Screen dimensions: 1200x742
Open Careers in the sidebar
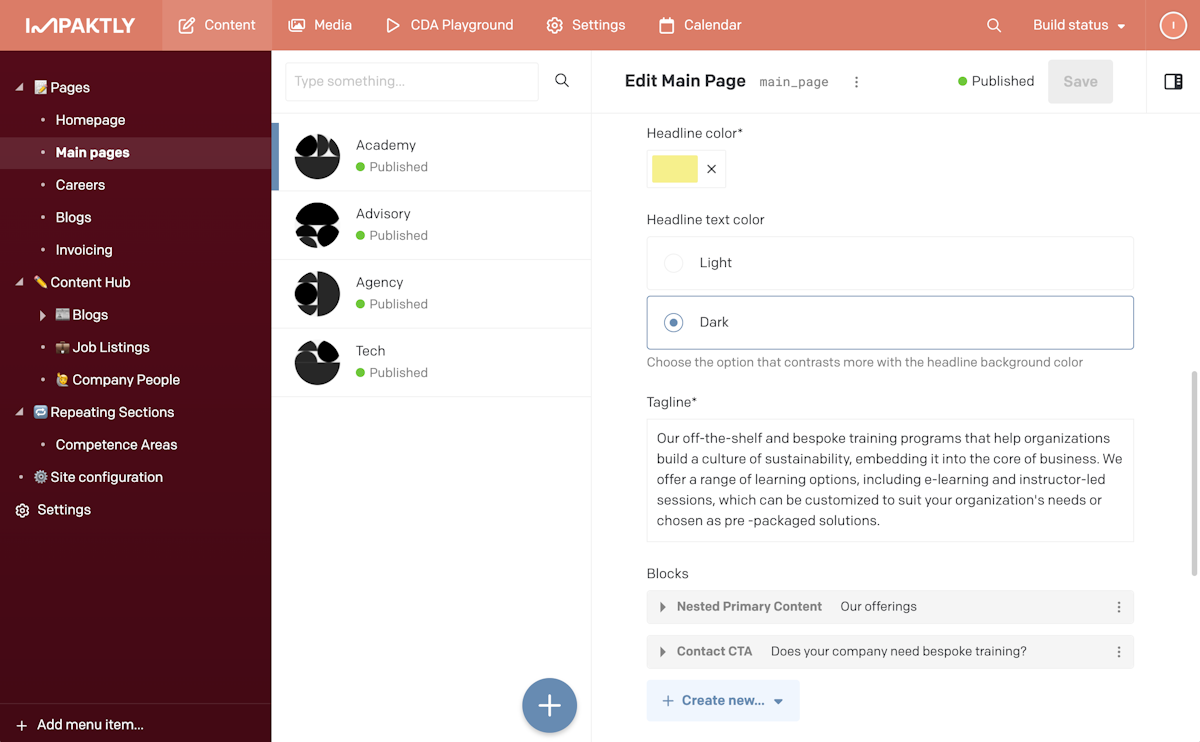[x=80, y=185]
